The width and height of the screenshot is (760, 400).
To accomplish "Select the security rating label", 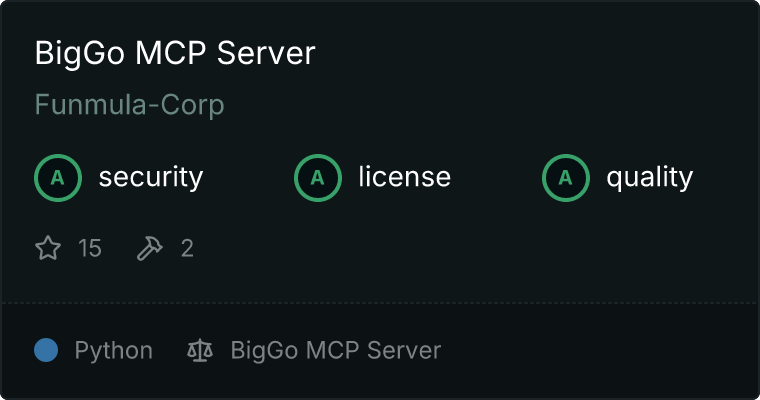I will (151, 177).
